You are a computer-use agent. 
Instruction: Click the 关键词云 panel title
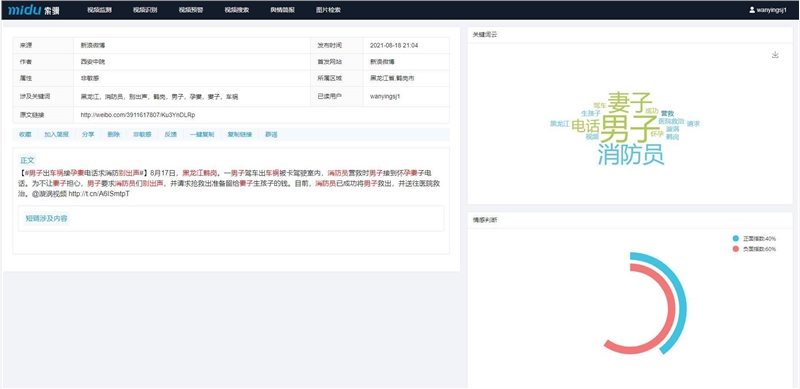(x=484, y=35)
